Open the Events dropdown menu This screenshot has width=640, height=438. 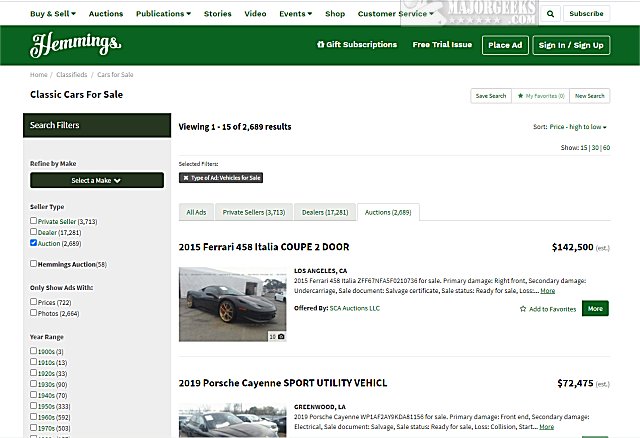pyautogui.click(x=296, y=14)
